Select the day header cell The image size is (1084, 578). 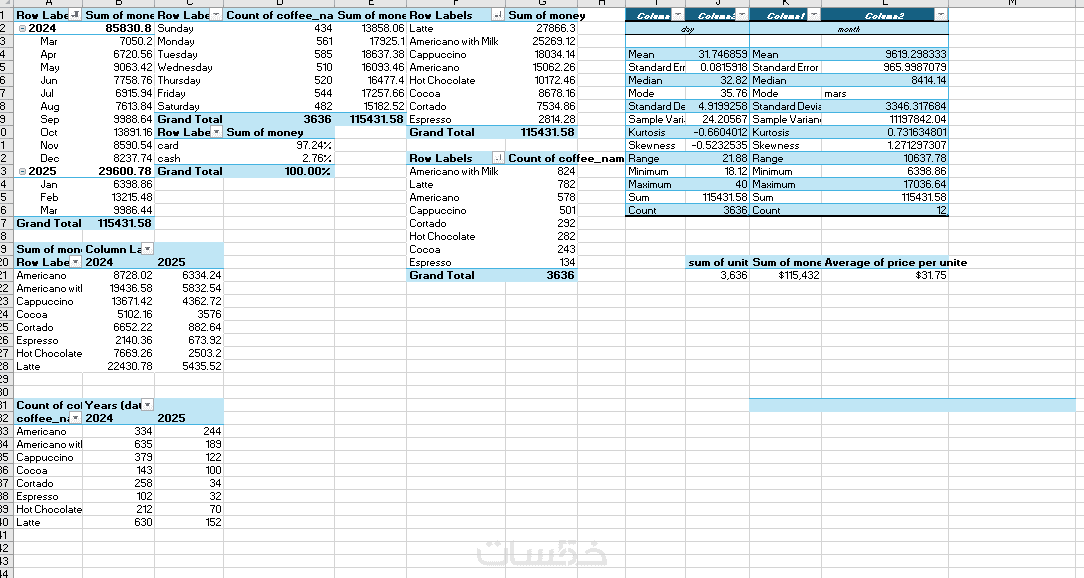coord(687,29)
